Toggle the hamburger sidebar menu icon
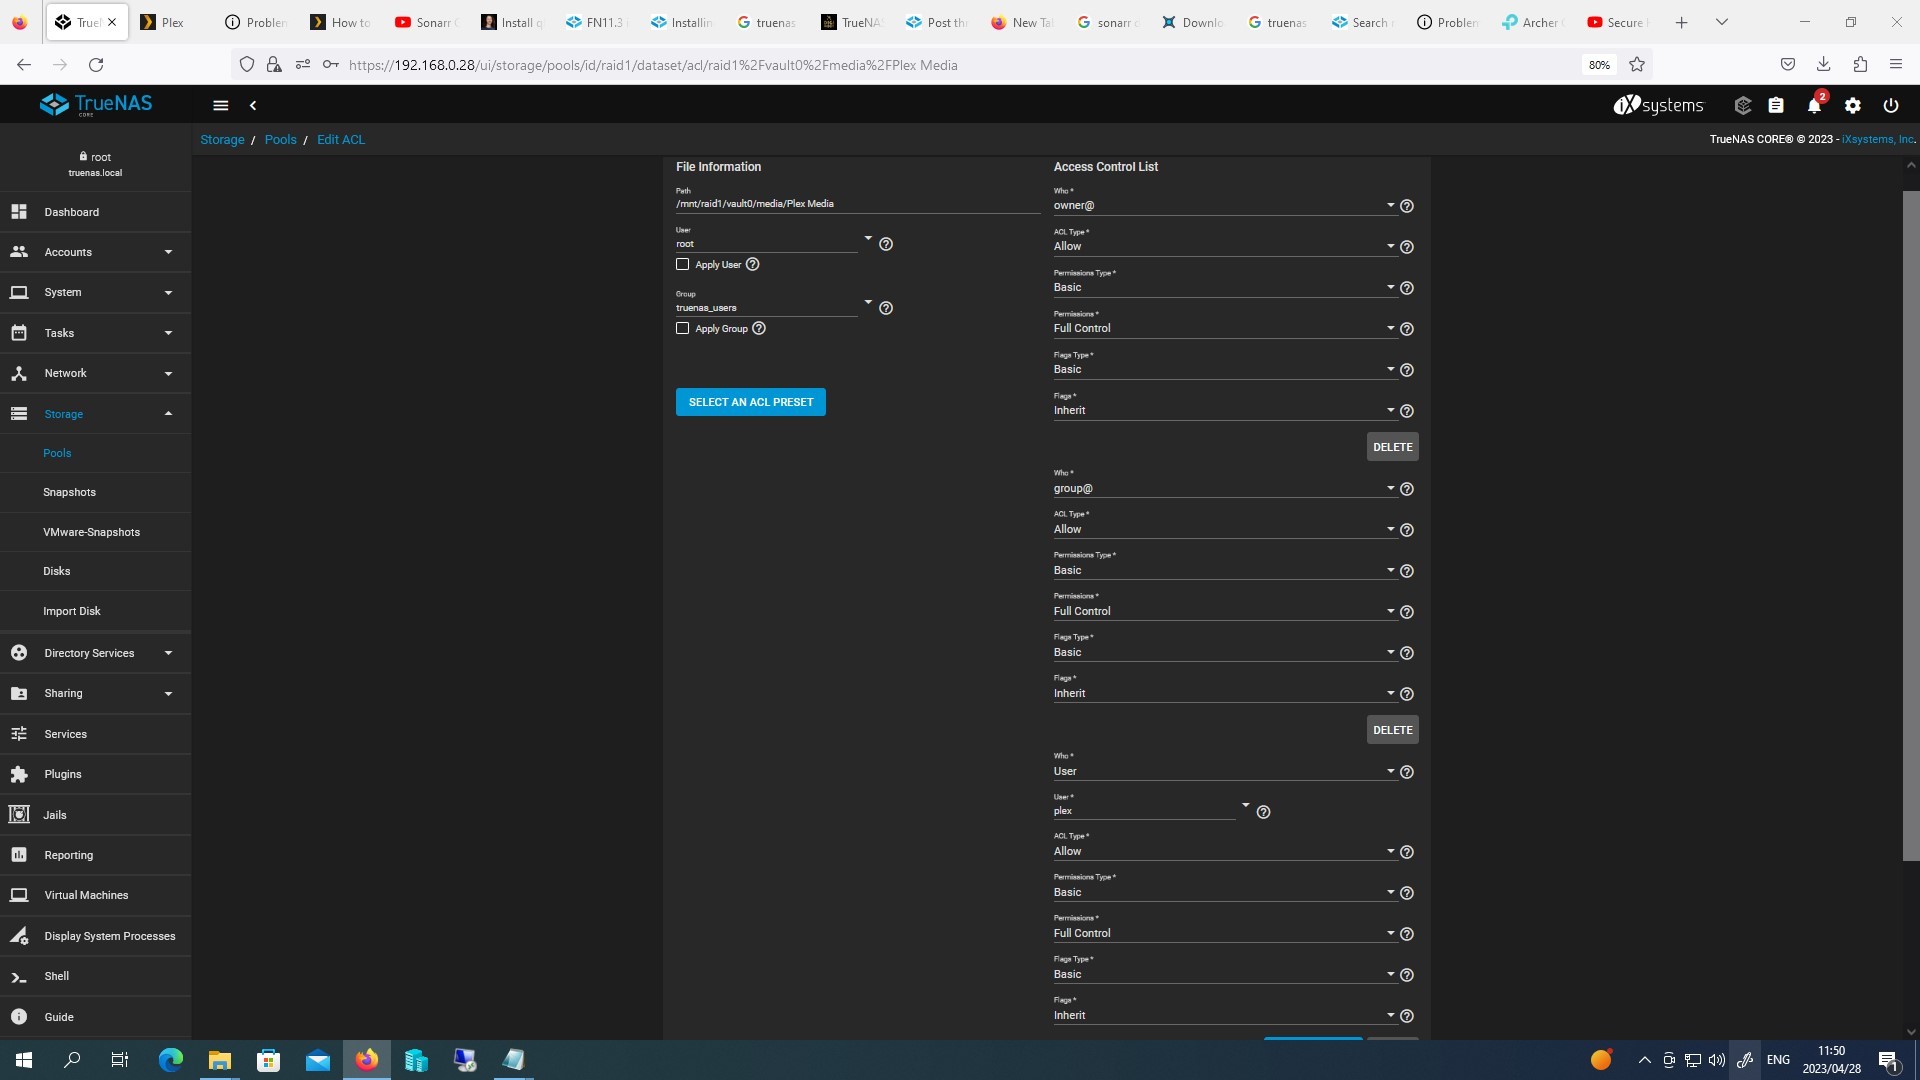 pyautogui.click(x=221, y=105)
